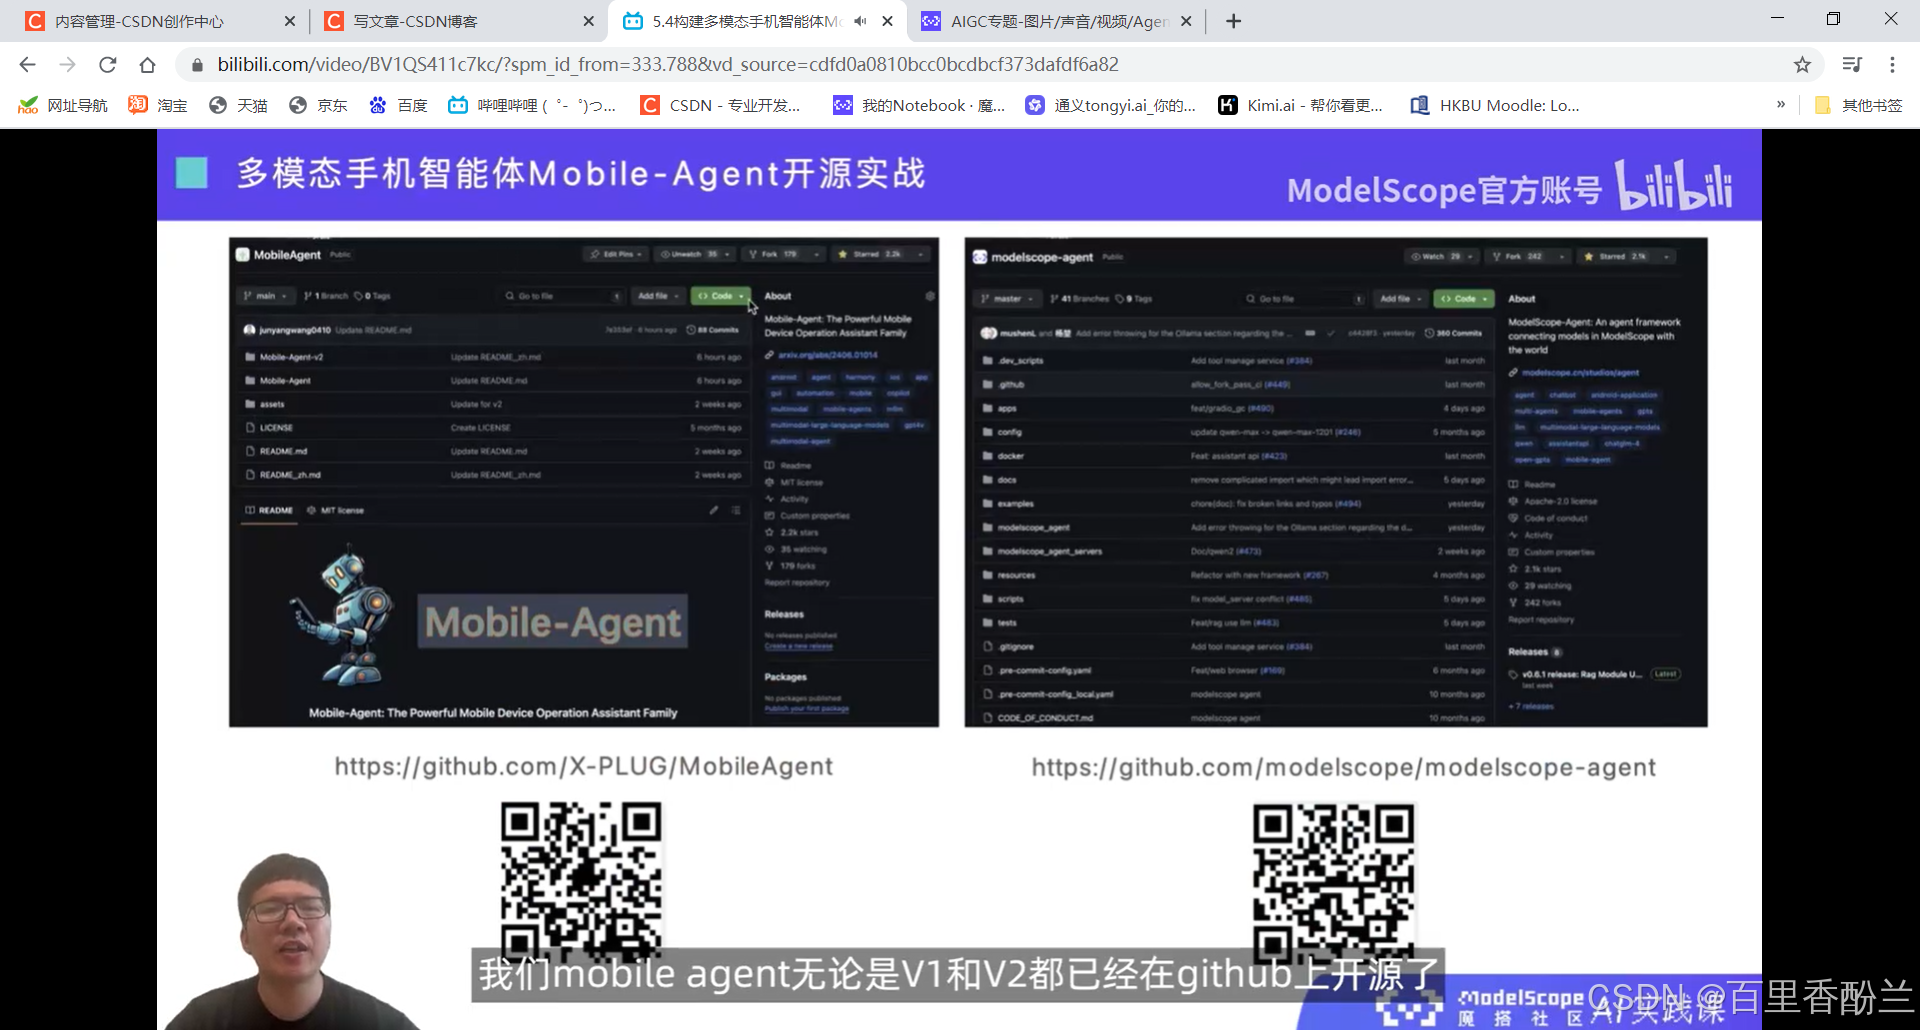Viewport: 1920px width, 1030px height.
Task: Minimize the browser window
Action: point(1777,19)
